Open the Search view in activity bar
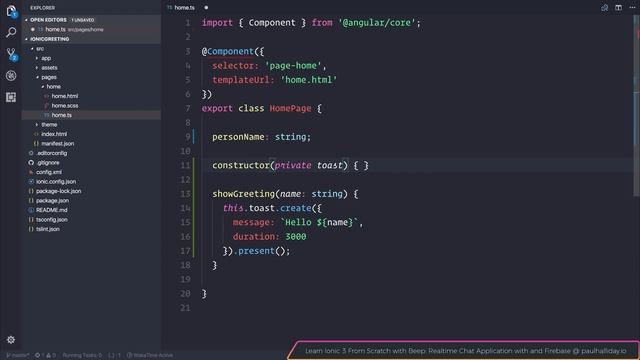 11,32
